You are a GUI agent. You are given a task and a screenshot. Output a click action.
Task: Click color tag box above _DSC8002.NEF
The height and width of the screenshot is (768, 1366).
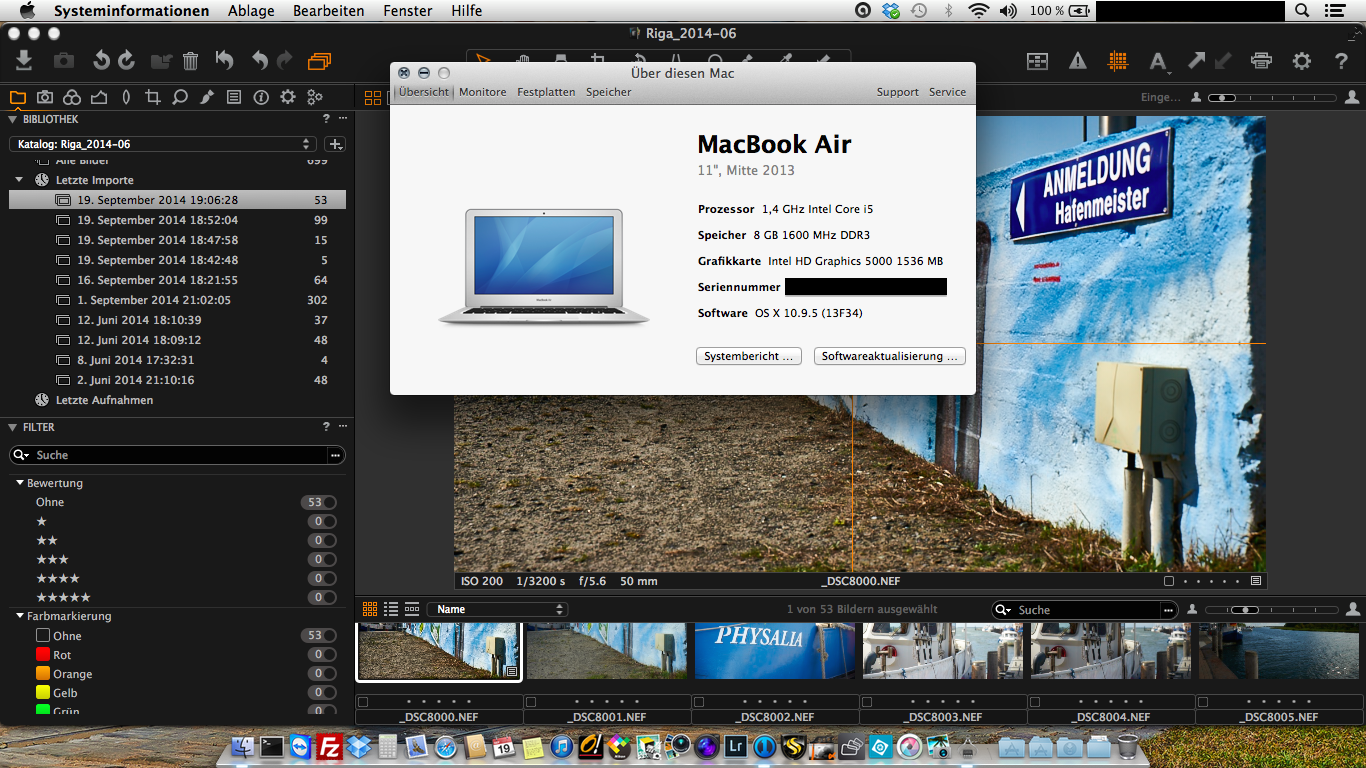[x=699, y=701]
